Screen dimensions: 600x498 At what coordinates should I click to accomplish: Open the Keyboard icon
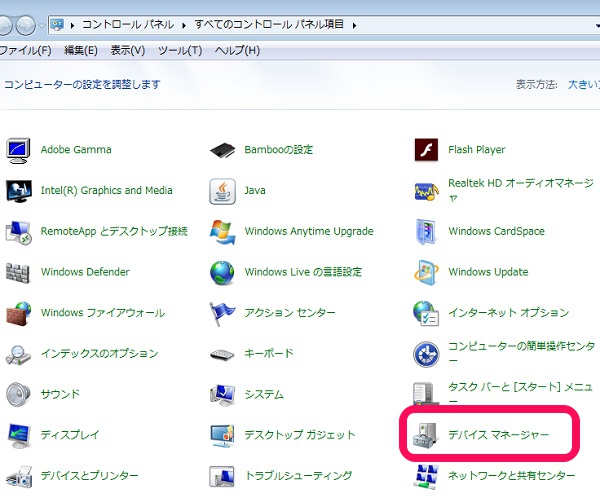pos(222,354)
